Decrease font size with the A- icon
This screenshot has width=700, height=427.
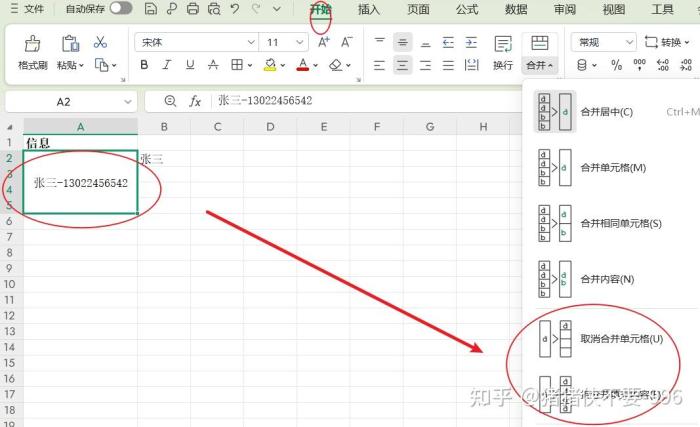point(346,42)
